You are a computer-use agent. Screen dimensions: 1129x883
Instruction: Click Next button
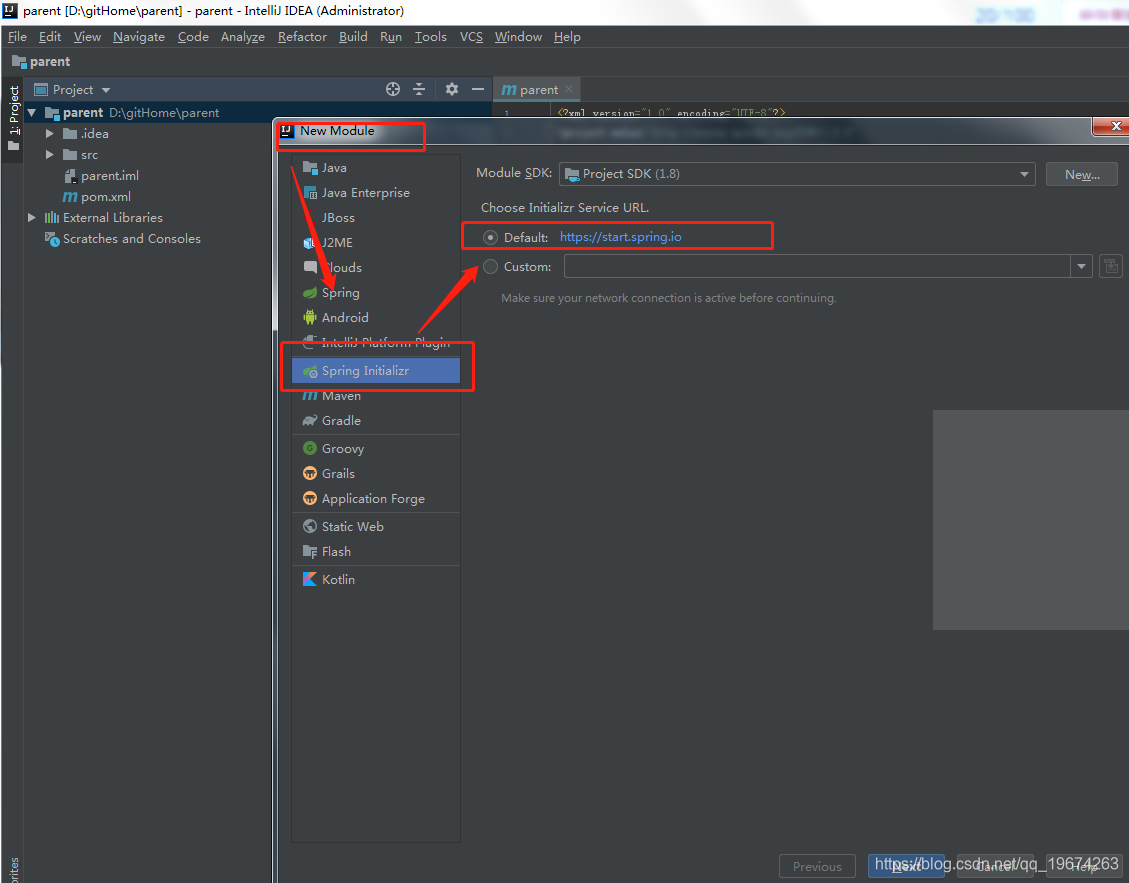[907, 866]
